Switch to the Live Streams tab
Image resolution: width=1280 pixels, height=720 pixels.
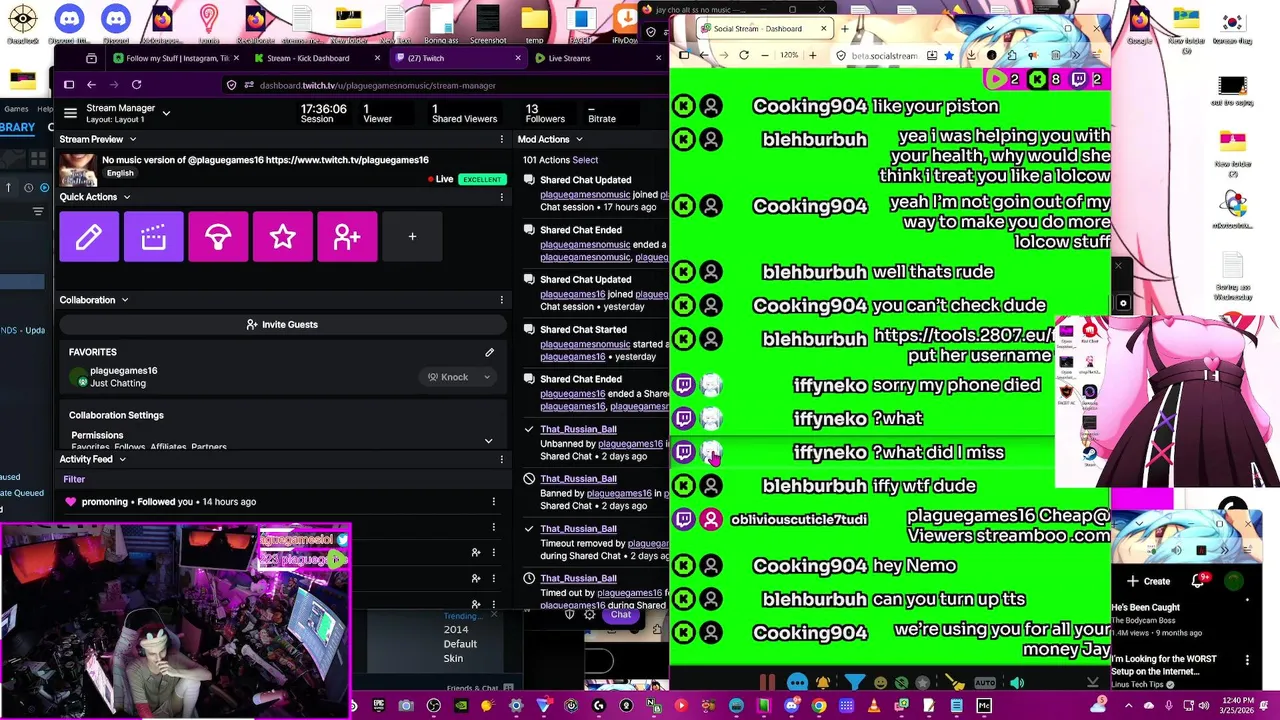(597, 58)
